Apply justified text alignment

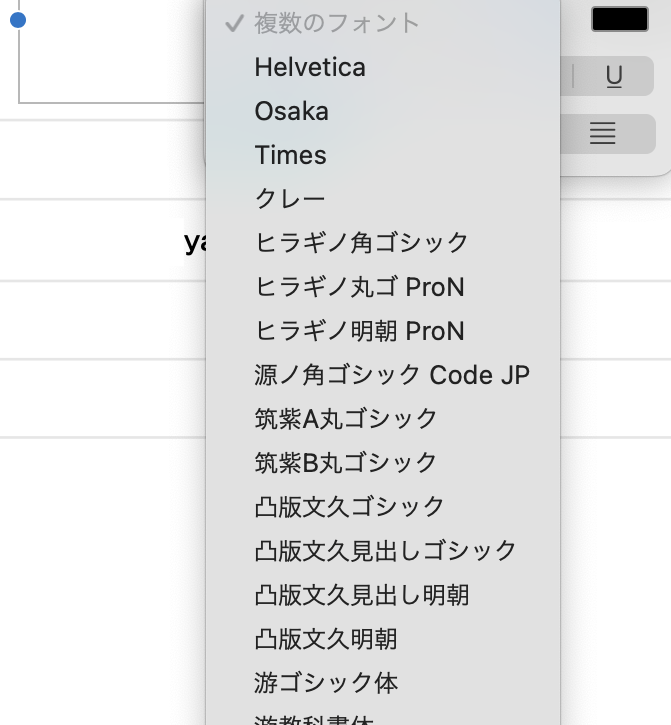tap(602, 133)
